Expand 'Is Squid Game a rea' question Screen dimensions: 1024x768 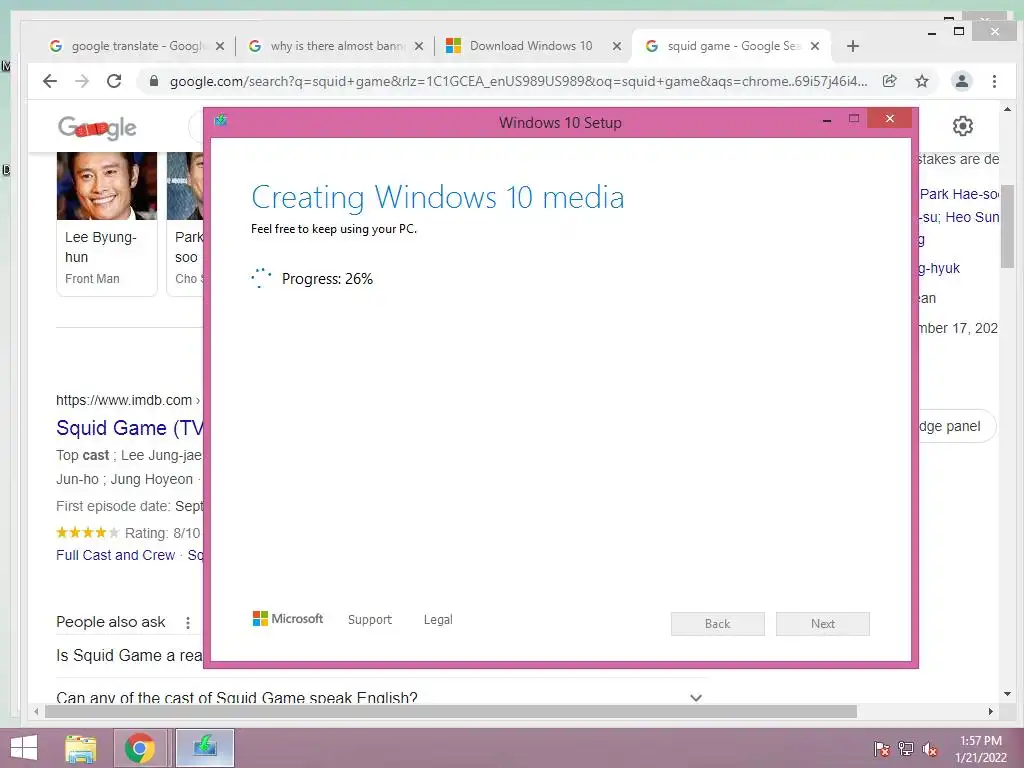point(129,655)
